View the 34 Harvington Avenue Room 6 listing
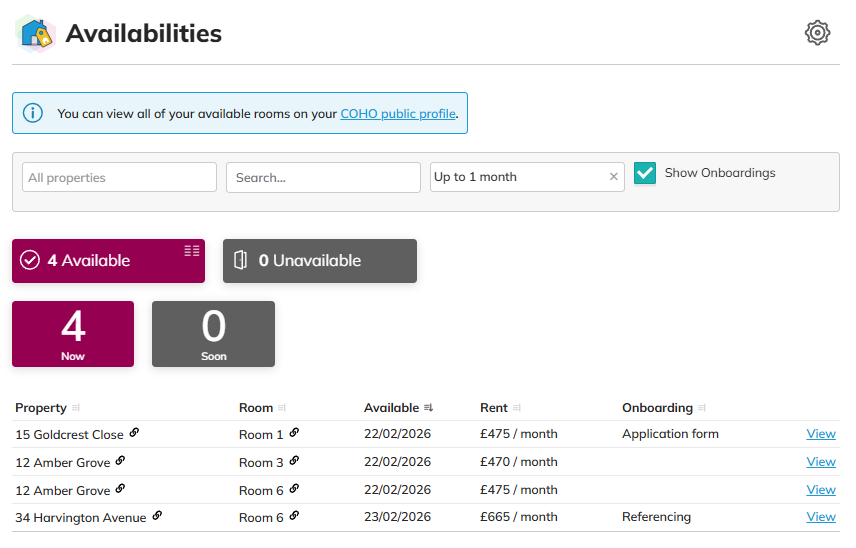This screenshot has height=548, width=856. point(820,517)
